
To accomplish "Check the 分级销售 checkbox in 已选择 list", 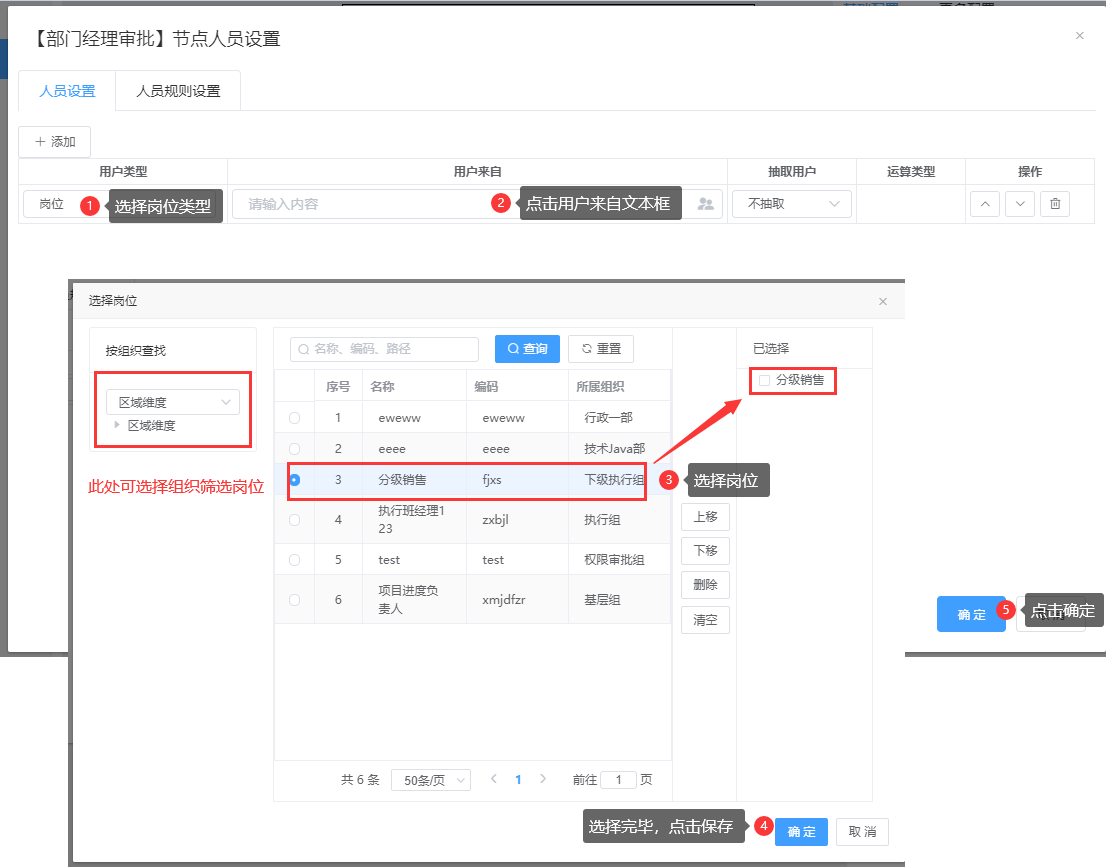I will click(765, 380).
